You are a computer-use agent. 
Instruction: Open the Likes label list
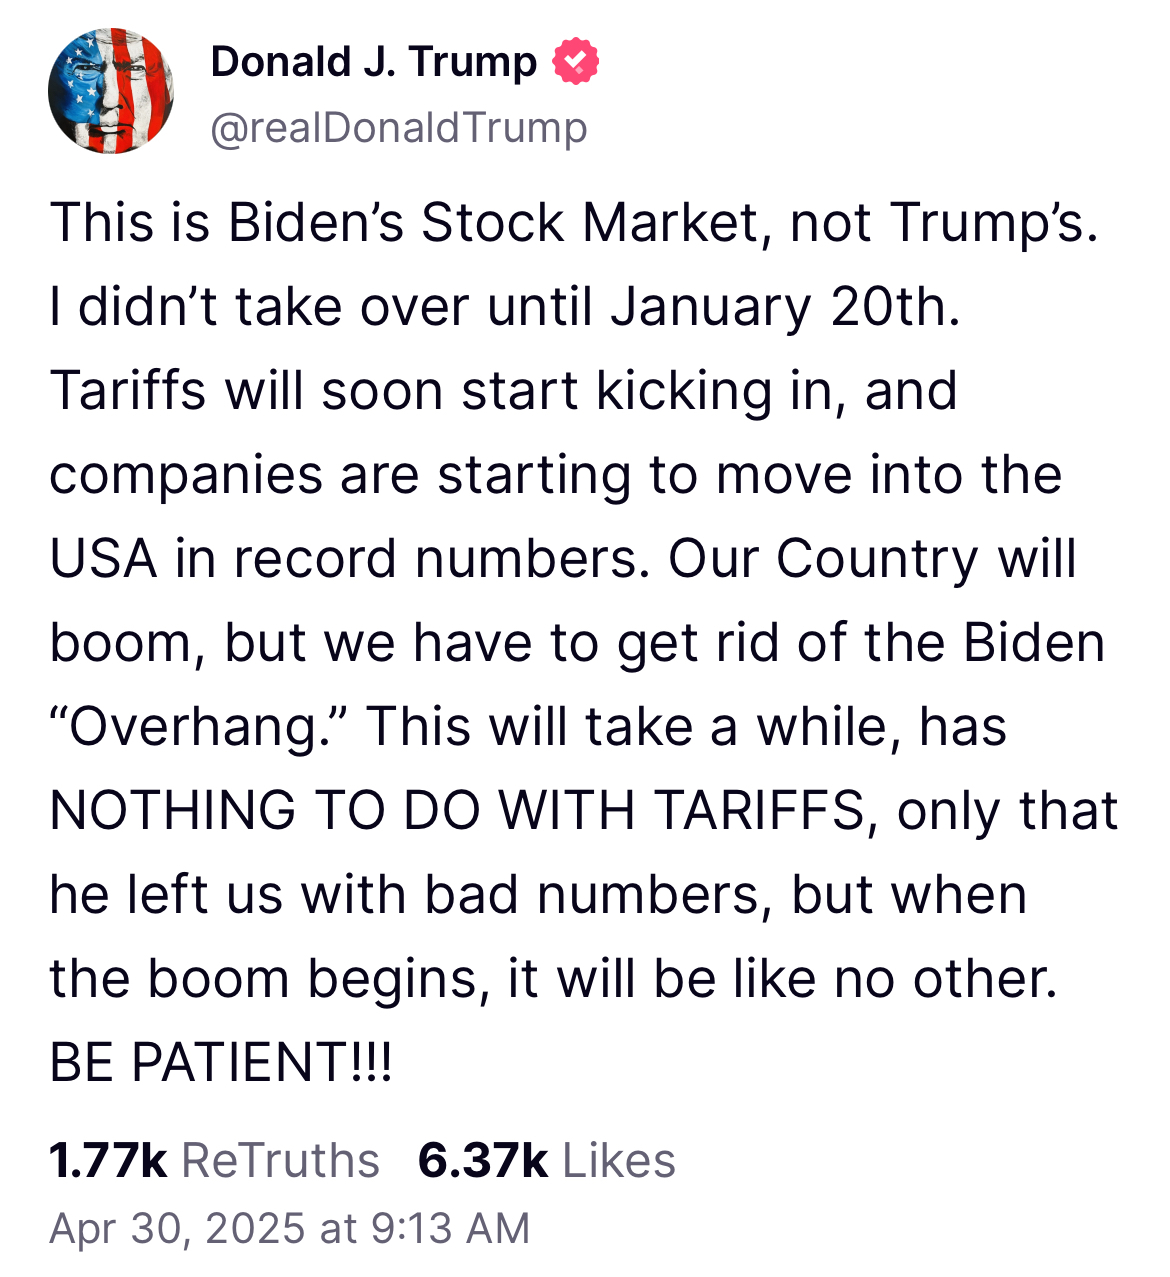[x=619, y=1161]
